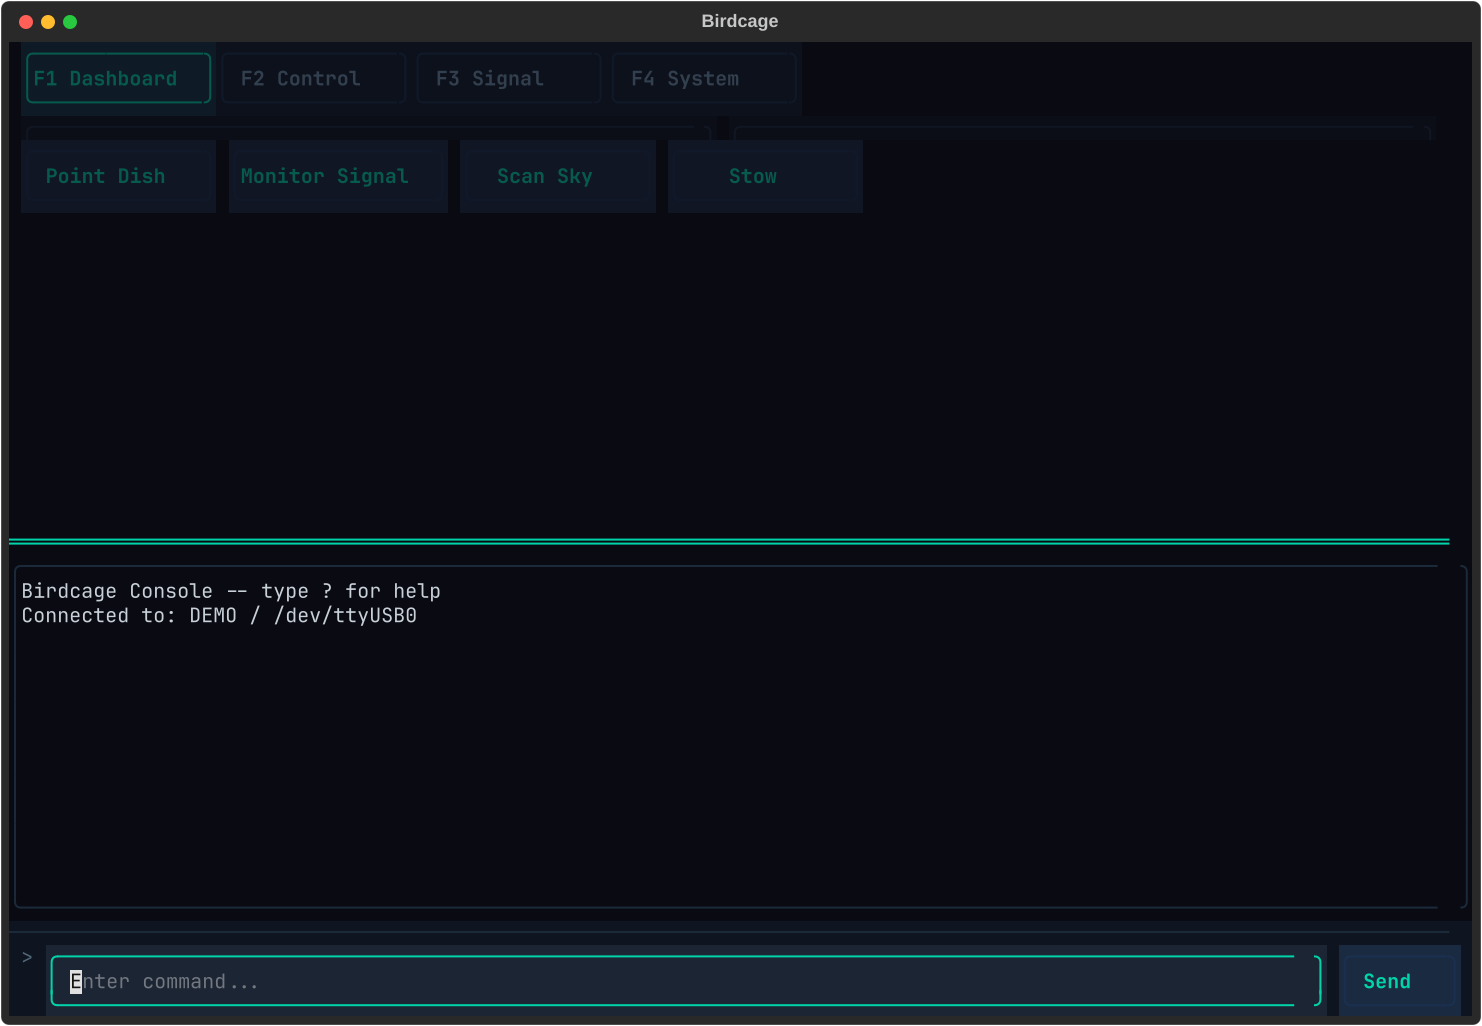
Task: Click the Birdcage window title
Action: [740, 21]
